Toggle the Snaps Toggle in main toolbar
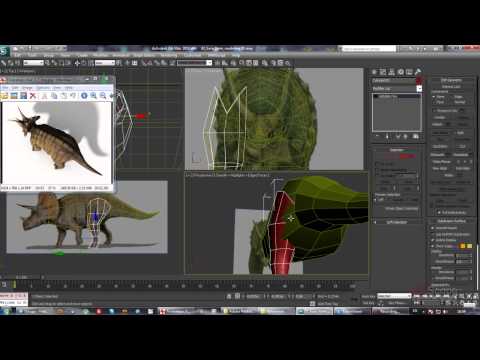 144,63
